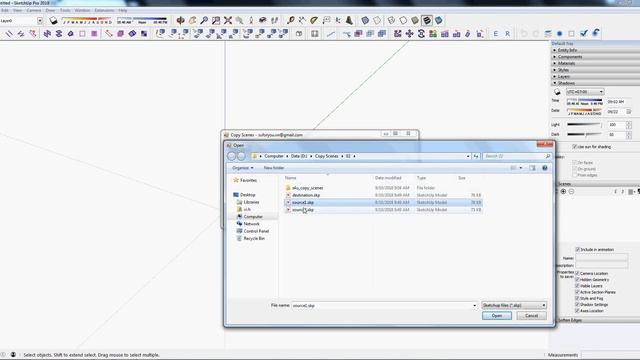Select the Axes tool
640x360 pixels.
(338, 20)
